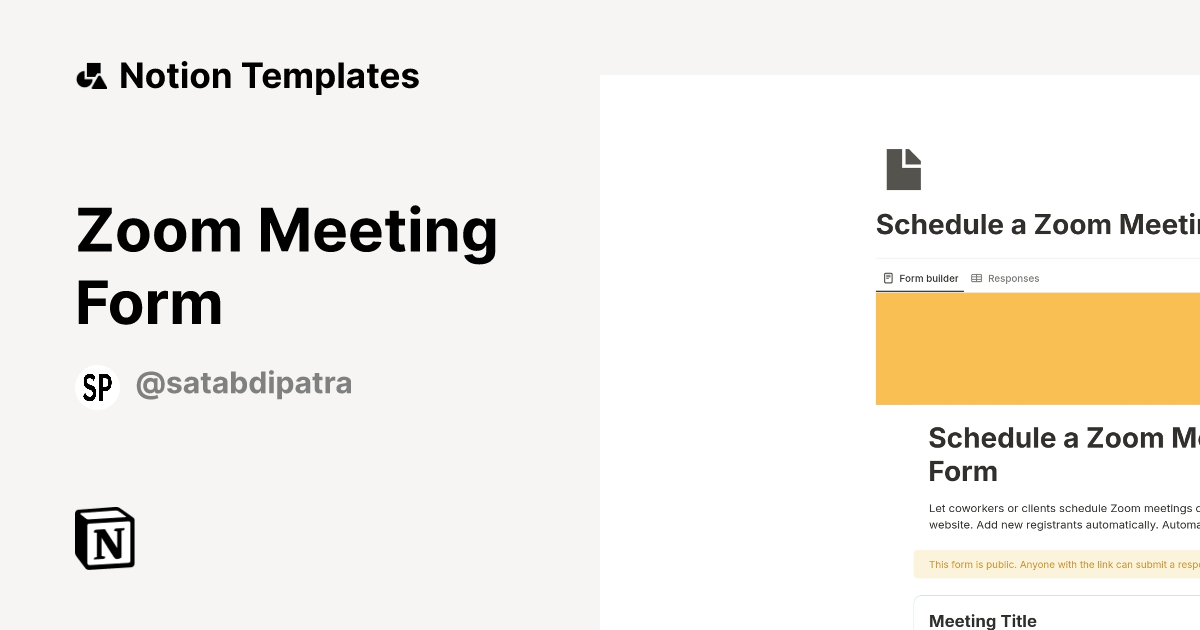Click the Zoom Meeting Form title link

tap(287, 266)
